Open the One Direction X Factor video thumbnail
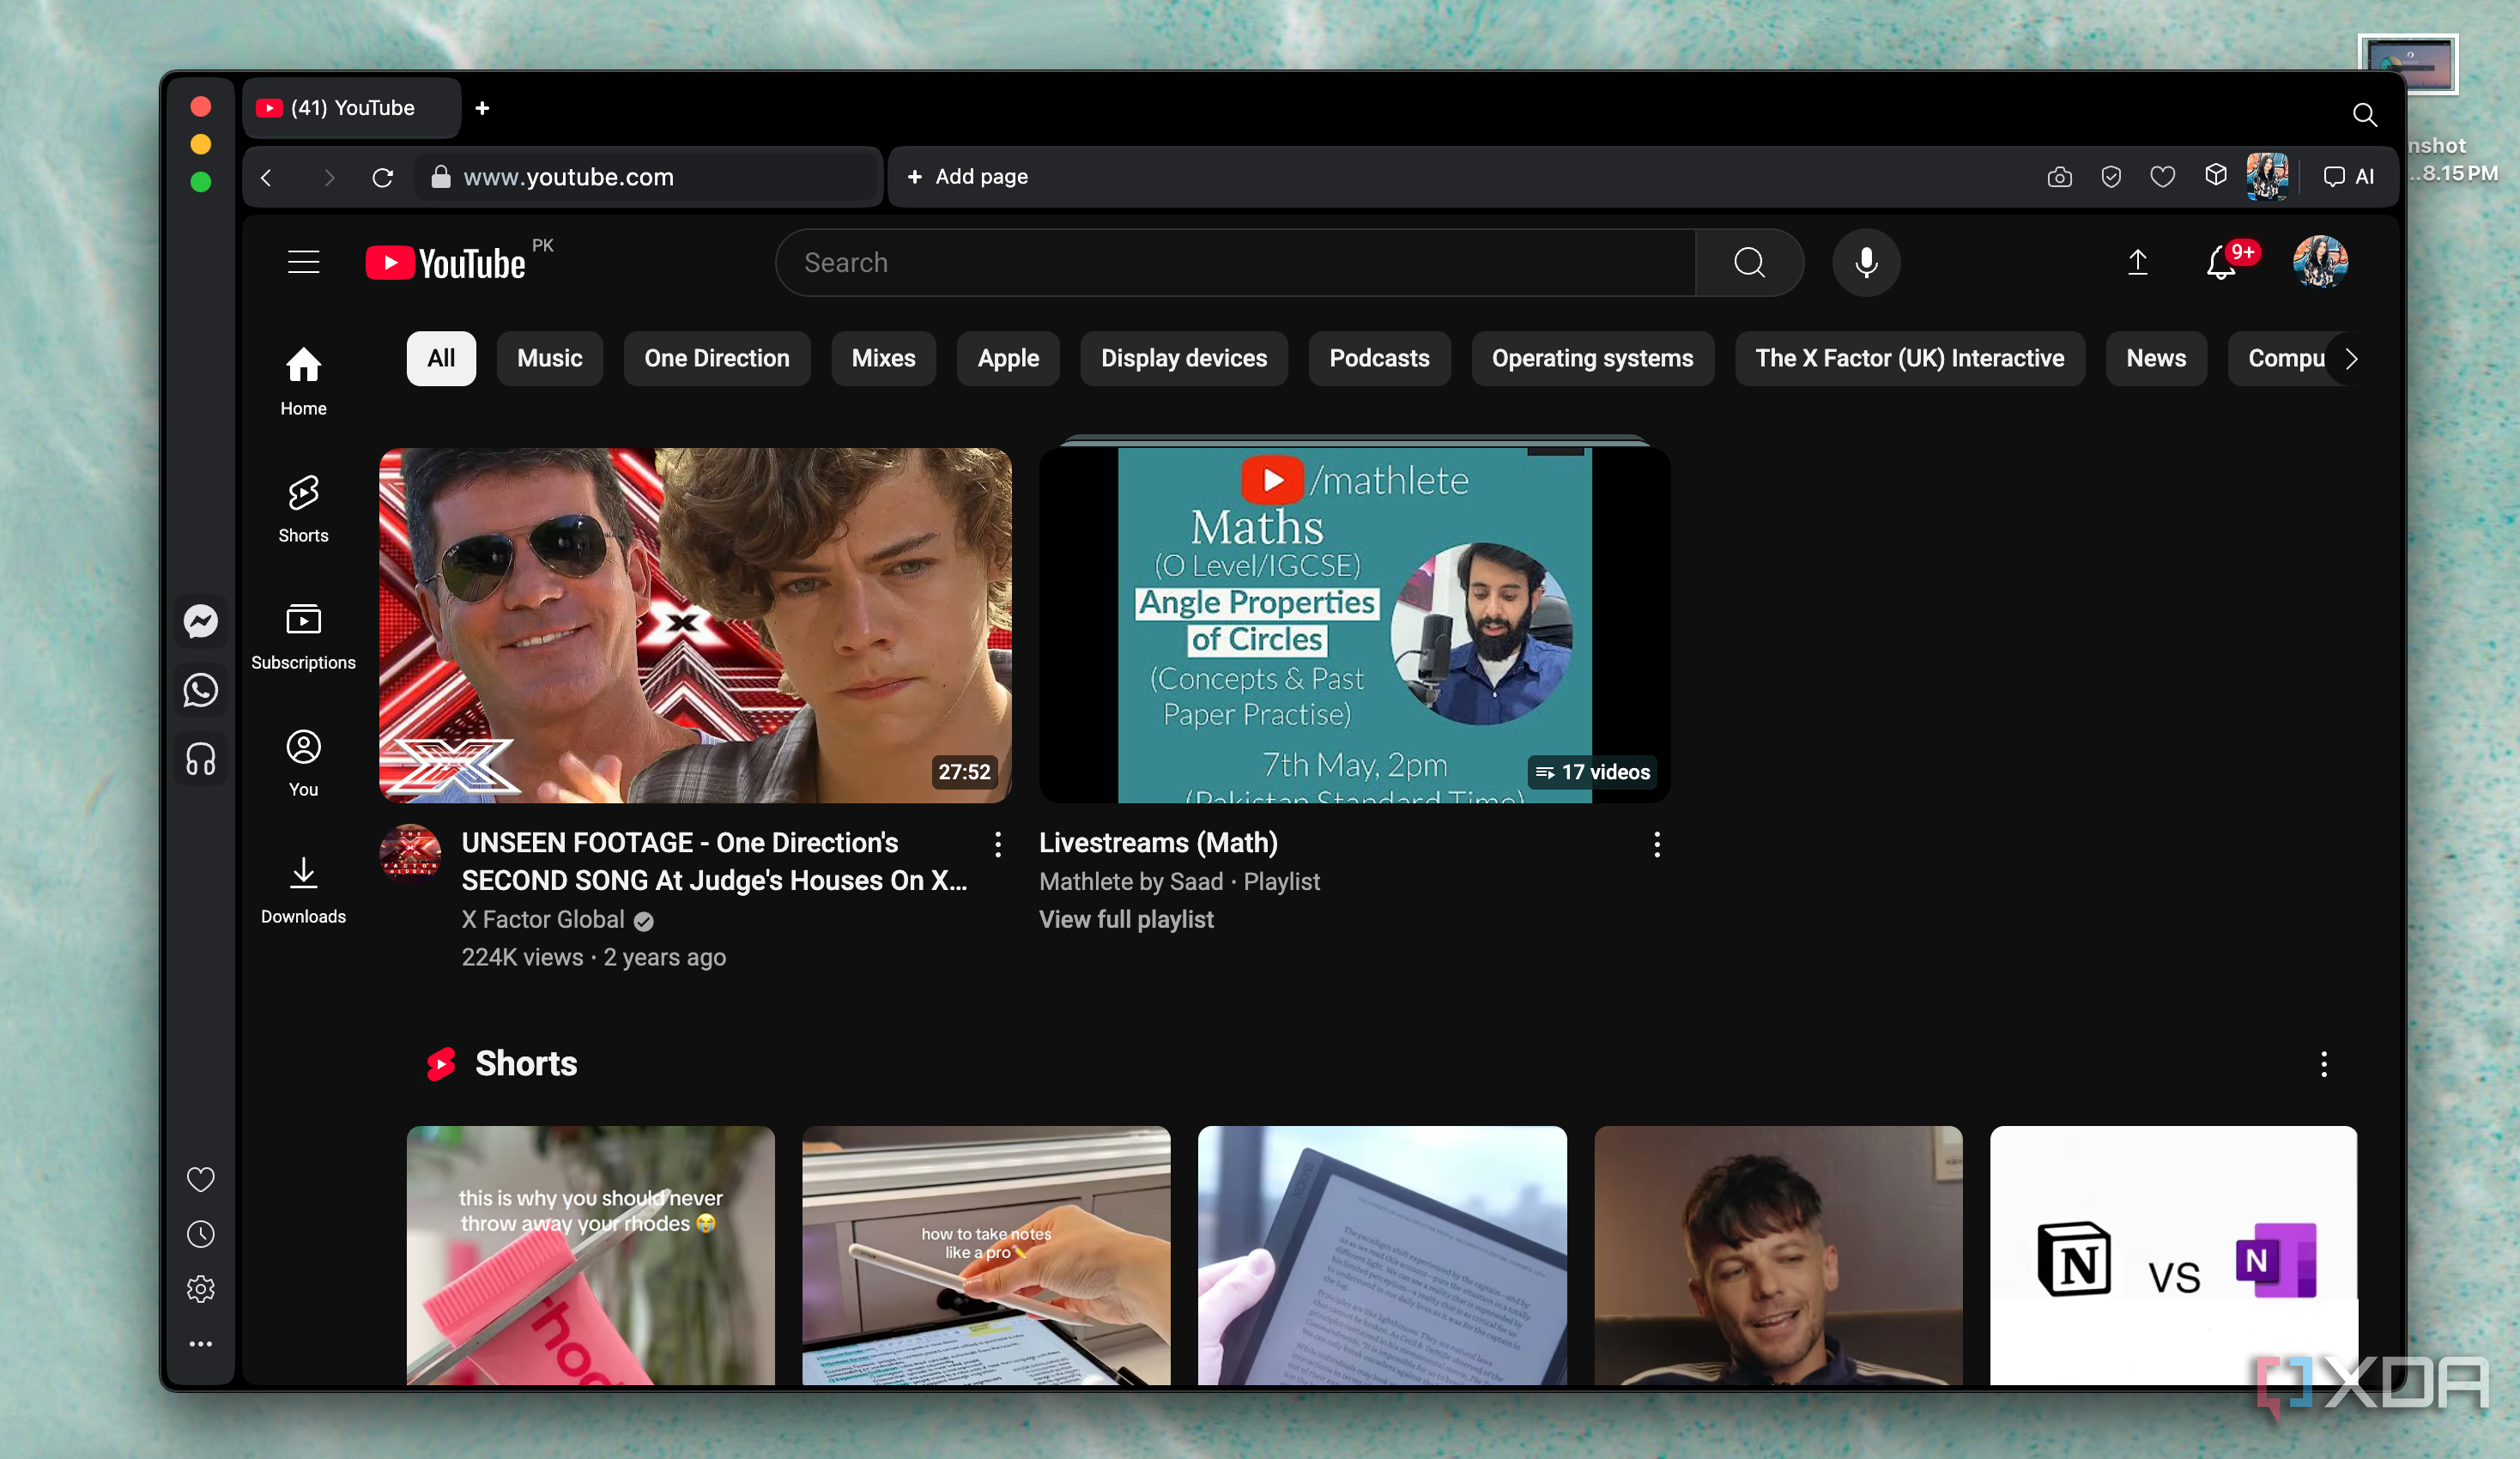This screenshot has height=1459, width=2520. [695, 625]
